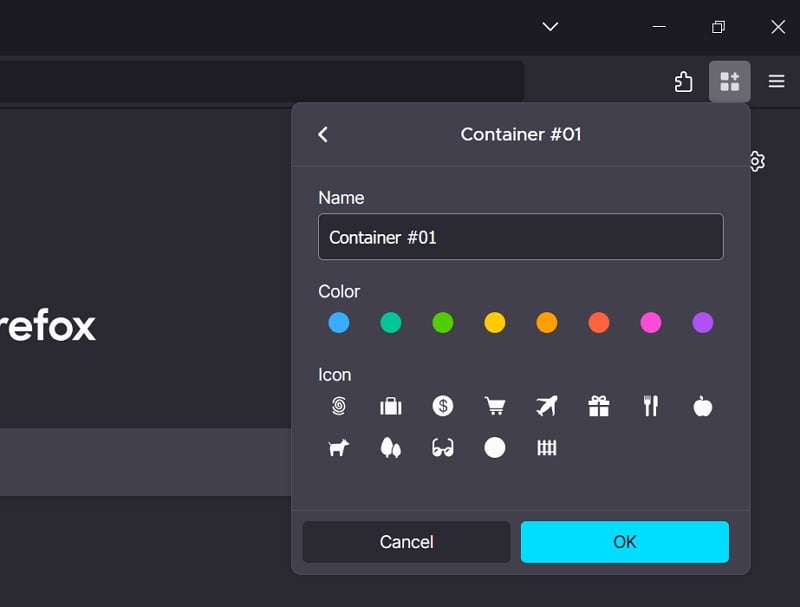Confirm the container with OK
The width and height of the screenshot is (800, 607).
[x=625, y=542]
